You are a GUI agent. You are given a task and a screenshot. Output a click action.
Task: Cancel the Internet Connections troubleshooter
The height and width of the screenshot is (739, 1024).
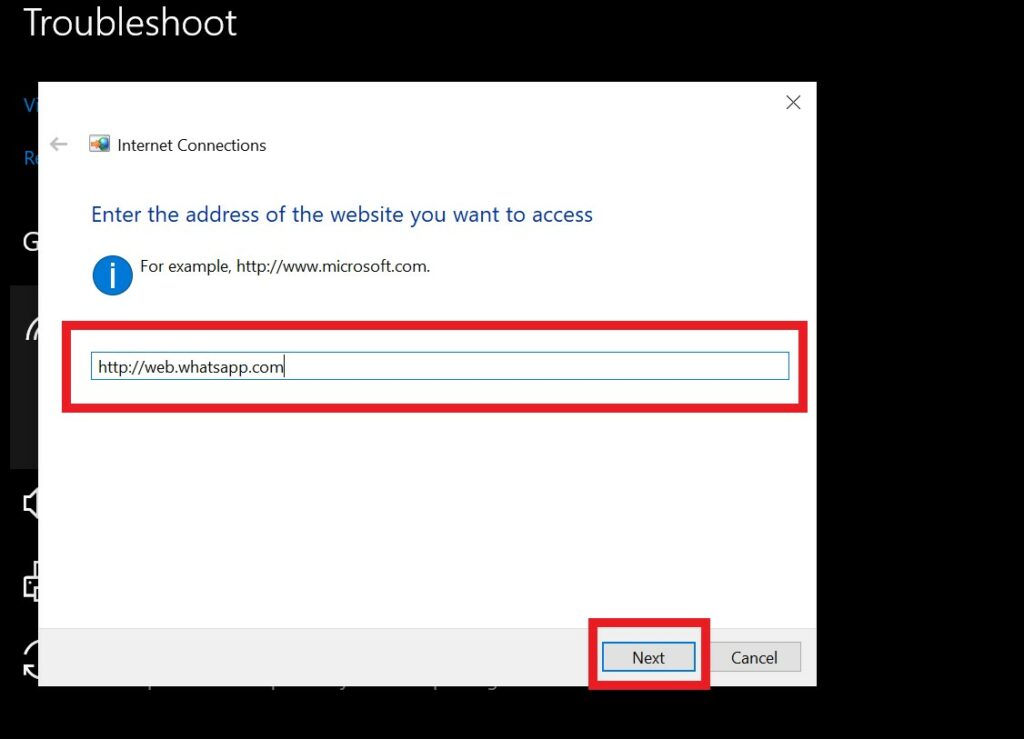754,657
